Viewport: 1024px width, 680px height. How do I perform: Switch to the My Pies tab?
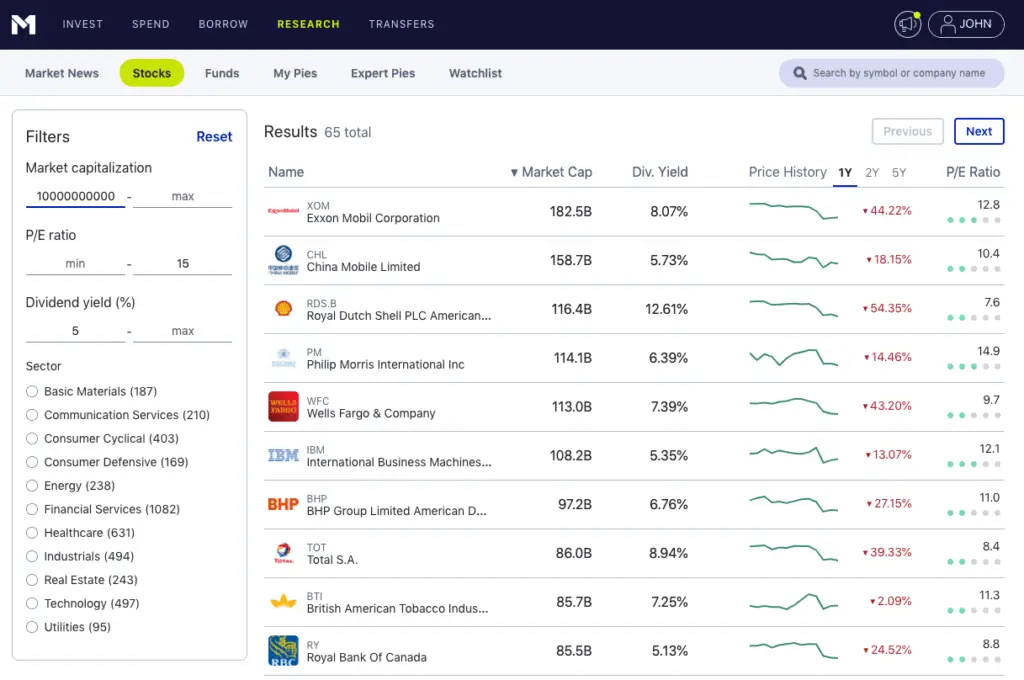(295, 73)
